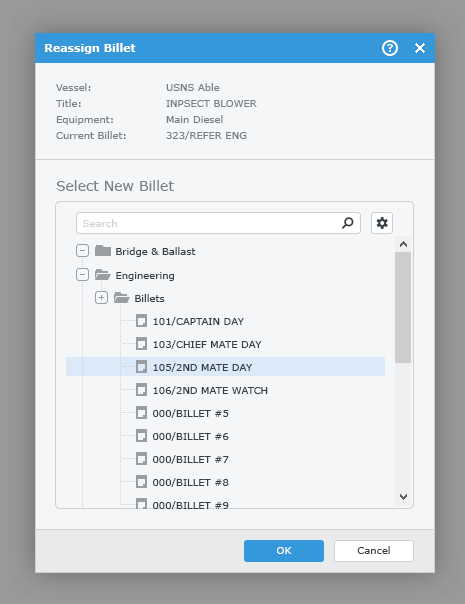Confirm with the OK button

(284, 551)
